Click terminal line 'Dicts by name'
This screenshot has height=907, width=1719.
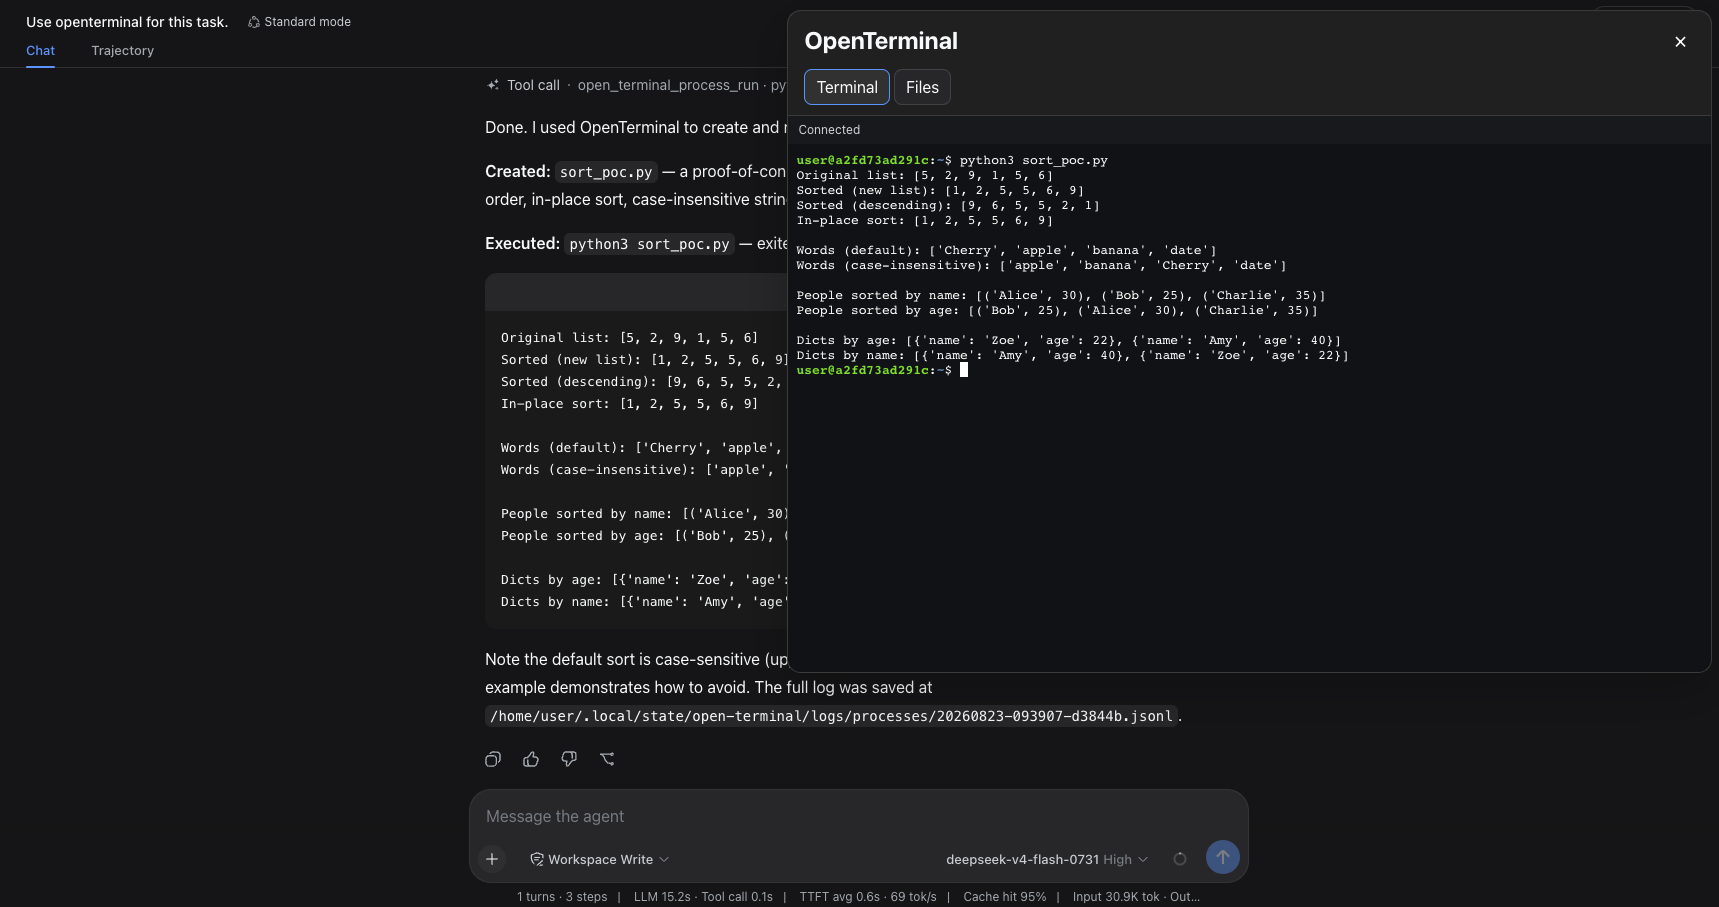[1072, 355]
